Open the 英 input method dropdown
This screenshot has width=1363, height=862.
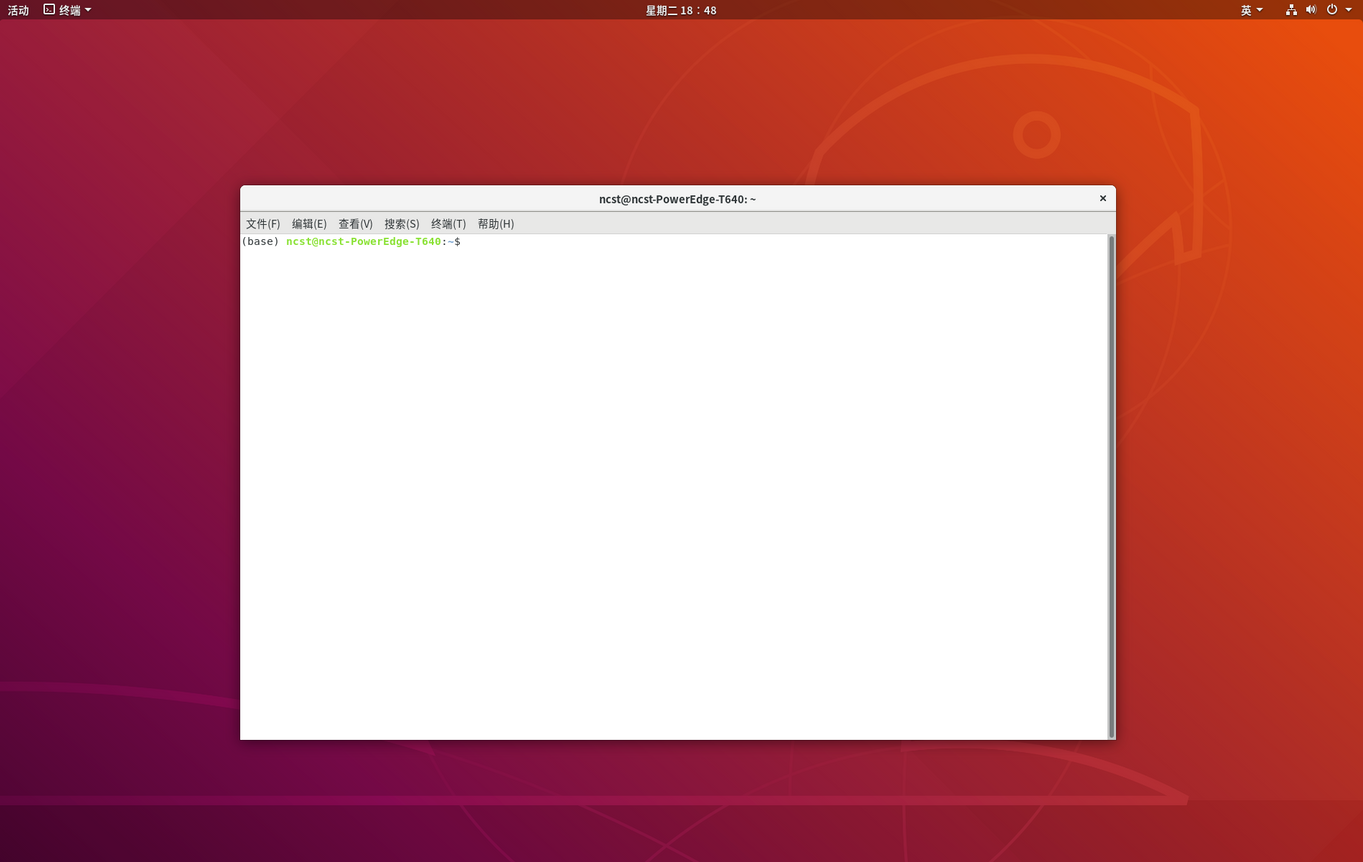pyautogui.click(x=1252, y=10)
